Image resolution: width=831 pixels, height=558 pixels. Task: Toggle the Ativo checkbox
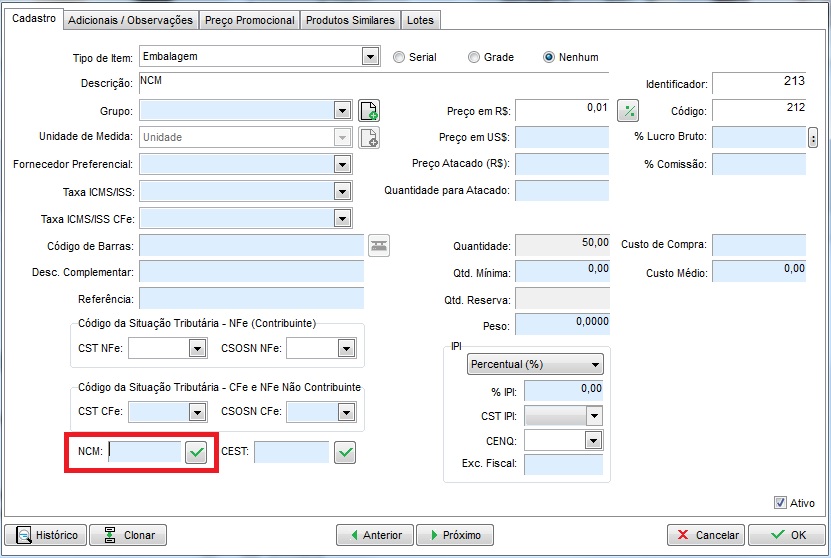[x=780, y=503]
